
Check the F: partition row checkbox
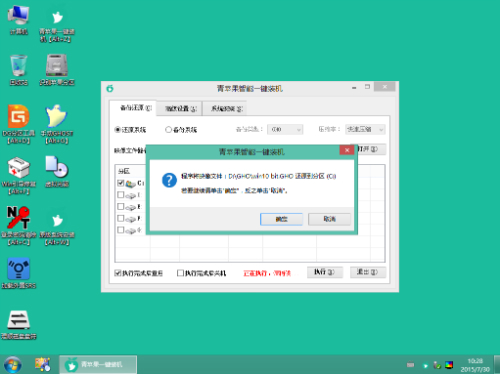click(121, 218)
